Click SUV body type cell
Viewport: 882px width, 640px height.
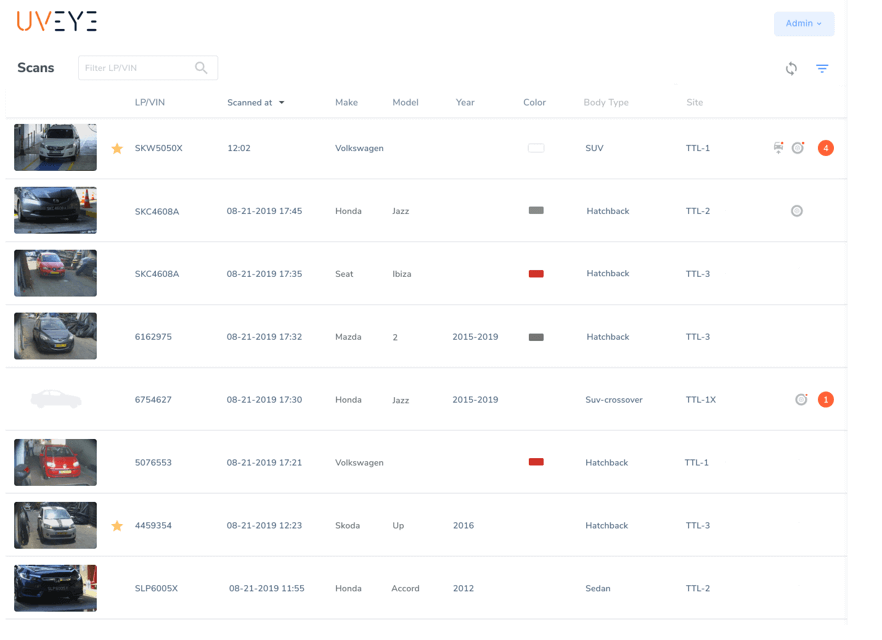pyautogui.click(x=595, y=148)
